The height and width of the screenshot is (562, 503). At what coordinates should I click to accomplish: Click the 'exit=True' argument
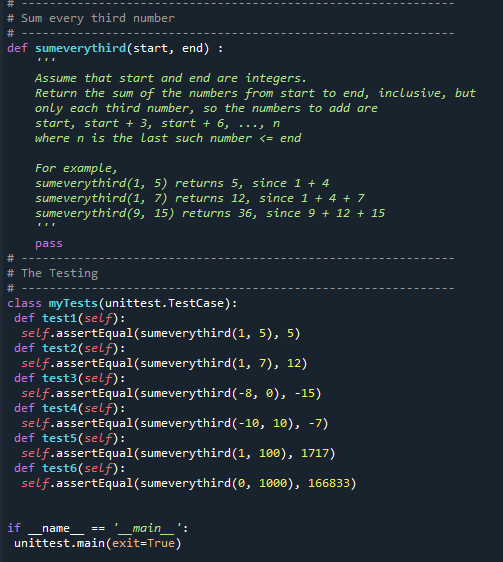point(143,543)
